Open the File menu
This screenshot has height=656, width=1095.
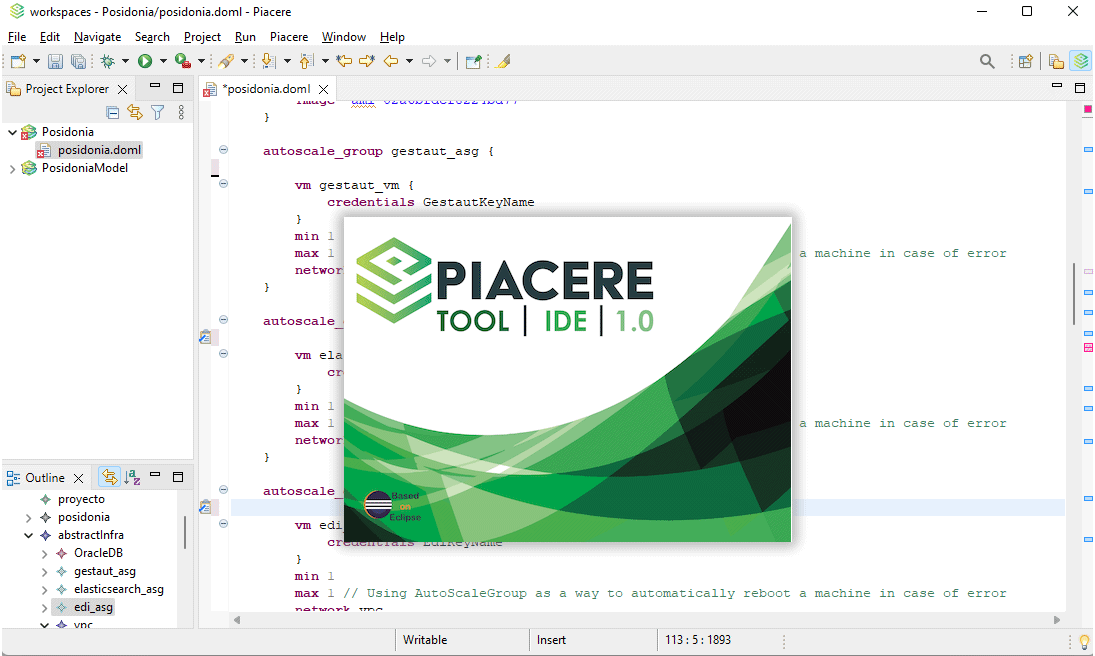pos(17,37)
